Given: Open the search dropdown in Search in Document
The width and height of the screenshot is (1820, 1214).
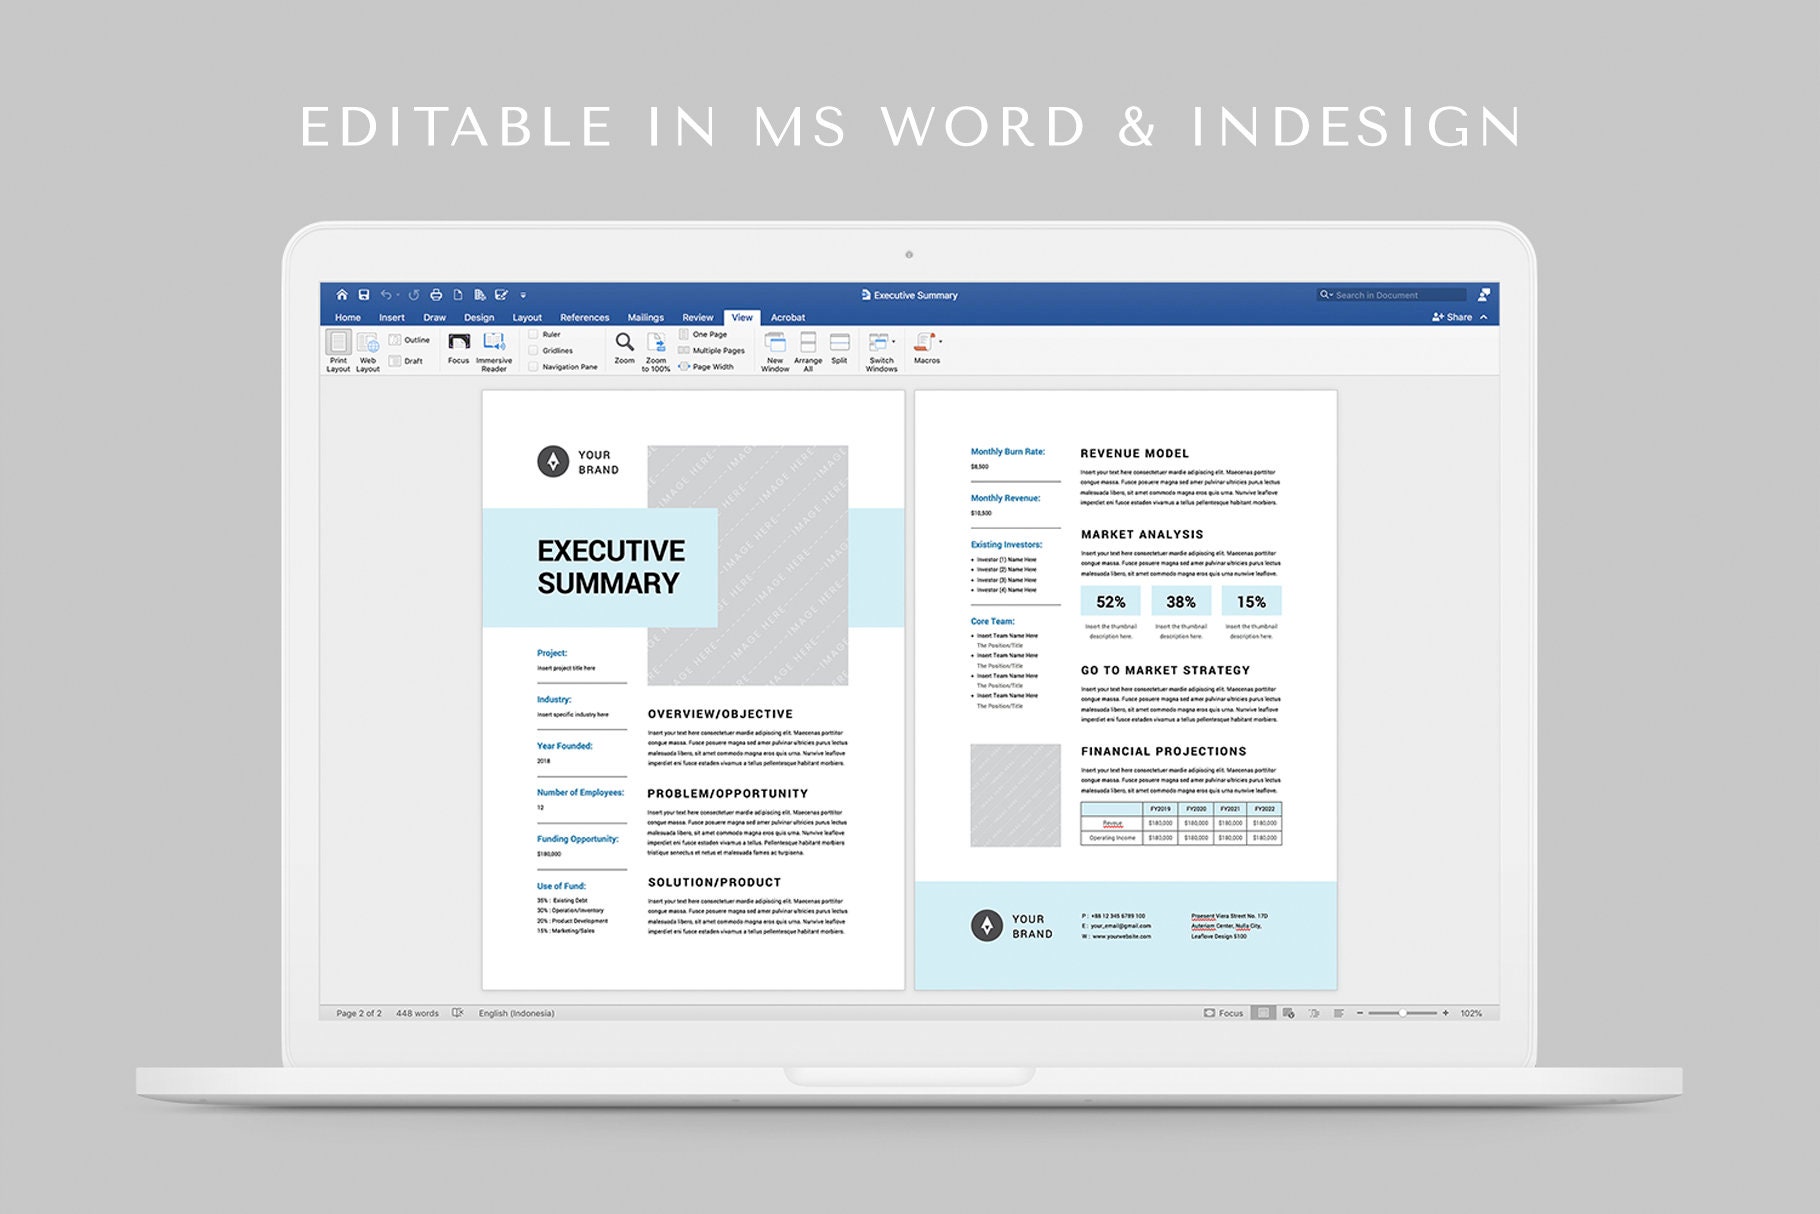Looking at the screenshot, I should point(1331,295).
